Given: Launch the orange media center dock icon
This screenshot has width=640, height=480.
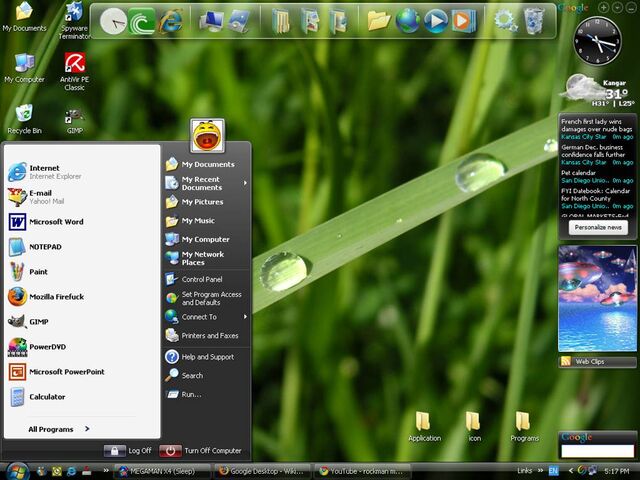Looking at the screenshot, I should click(463, 21).
